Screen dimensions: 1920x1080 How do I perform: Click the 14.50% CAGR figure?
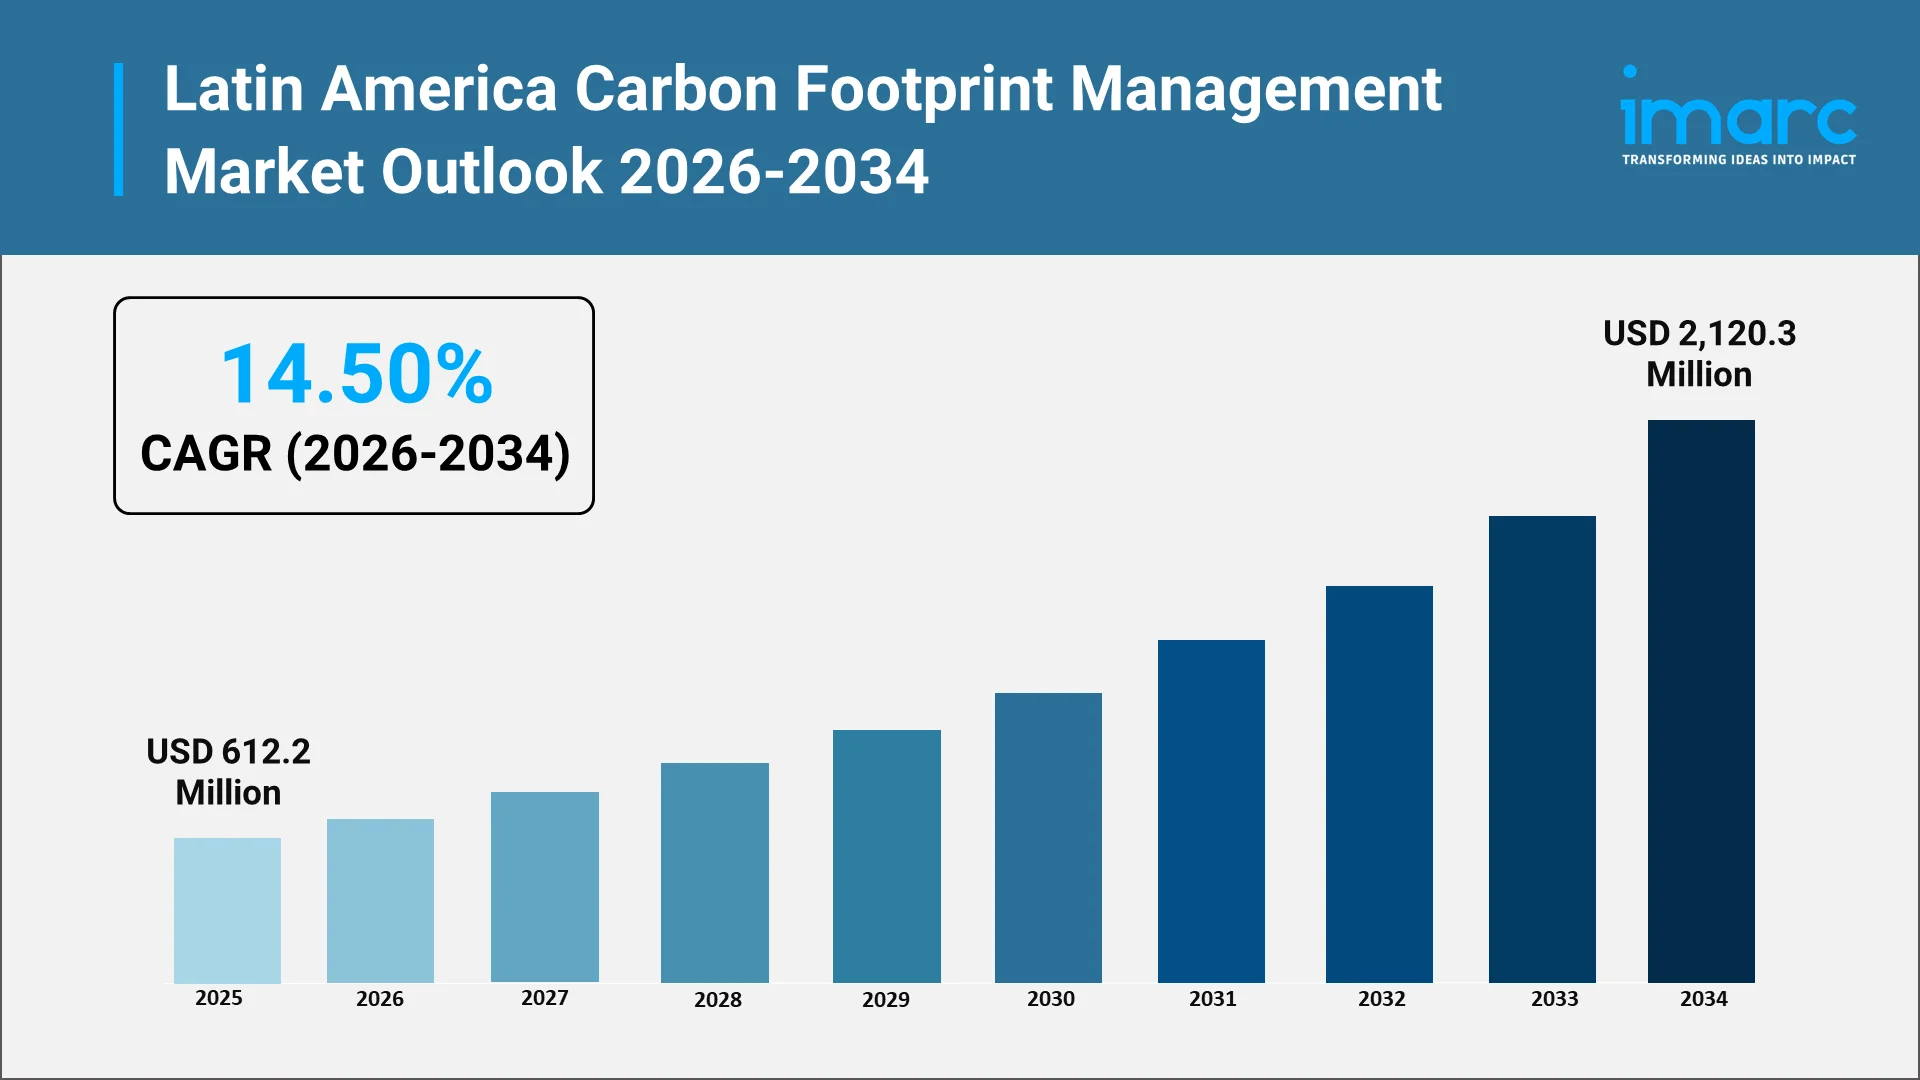[x=356, y=374]
